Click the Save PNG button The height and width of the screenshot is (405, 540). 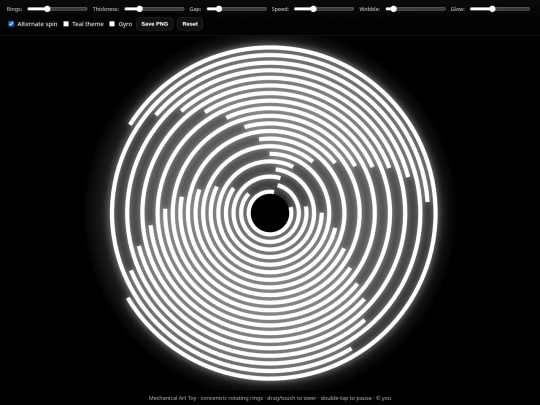tap(155, 24)
